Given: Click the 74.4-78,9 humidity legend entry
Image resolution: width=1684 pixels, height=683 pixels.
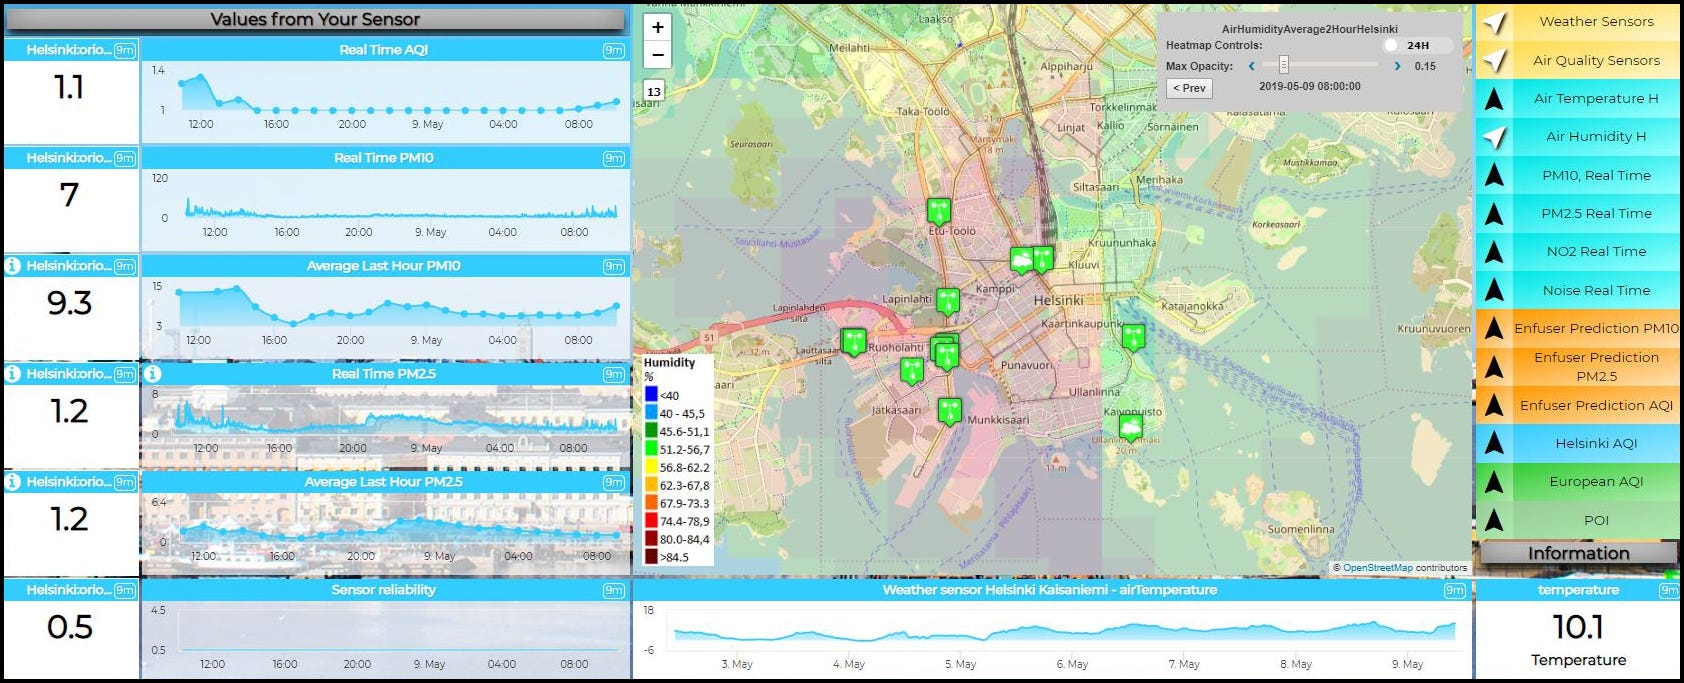Looking at the screenshot, I should coord(677,521).
